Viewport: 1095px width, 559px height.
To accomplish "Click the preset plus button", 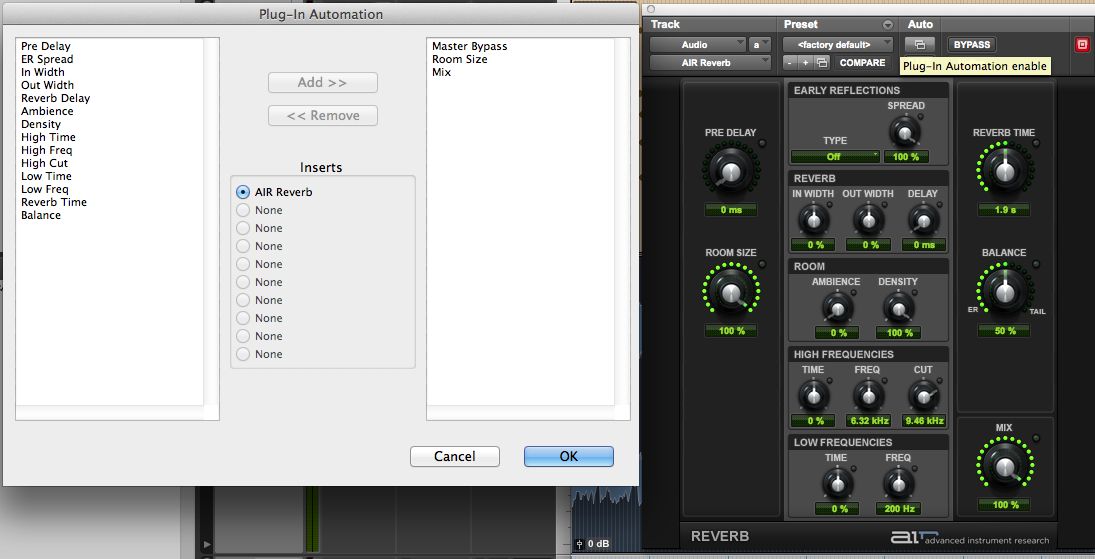I will point(805,63).
